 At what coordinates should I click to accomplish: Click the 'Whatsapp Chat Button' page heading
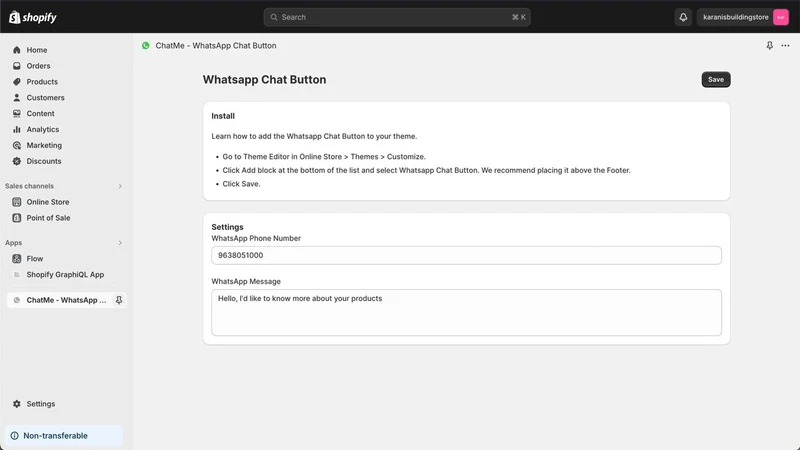[x=264, y=80]
